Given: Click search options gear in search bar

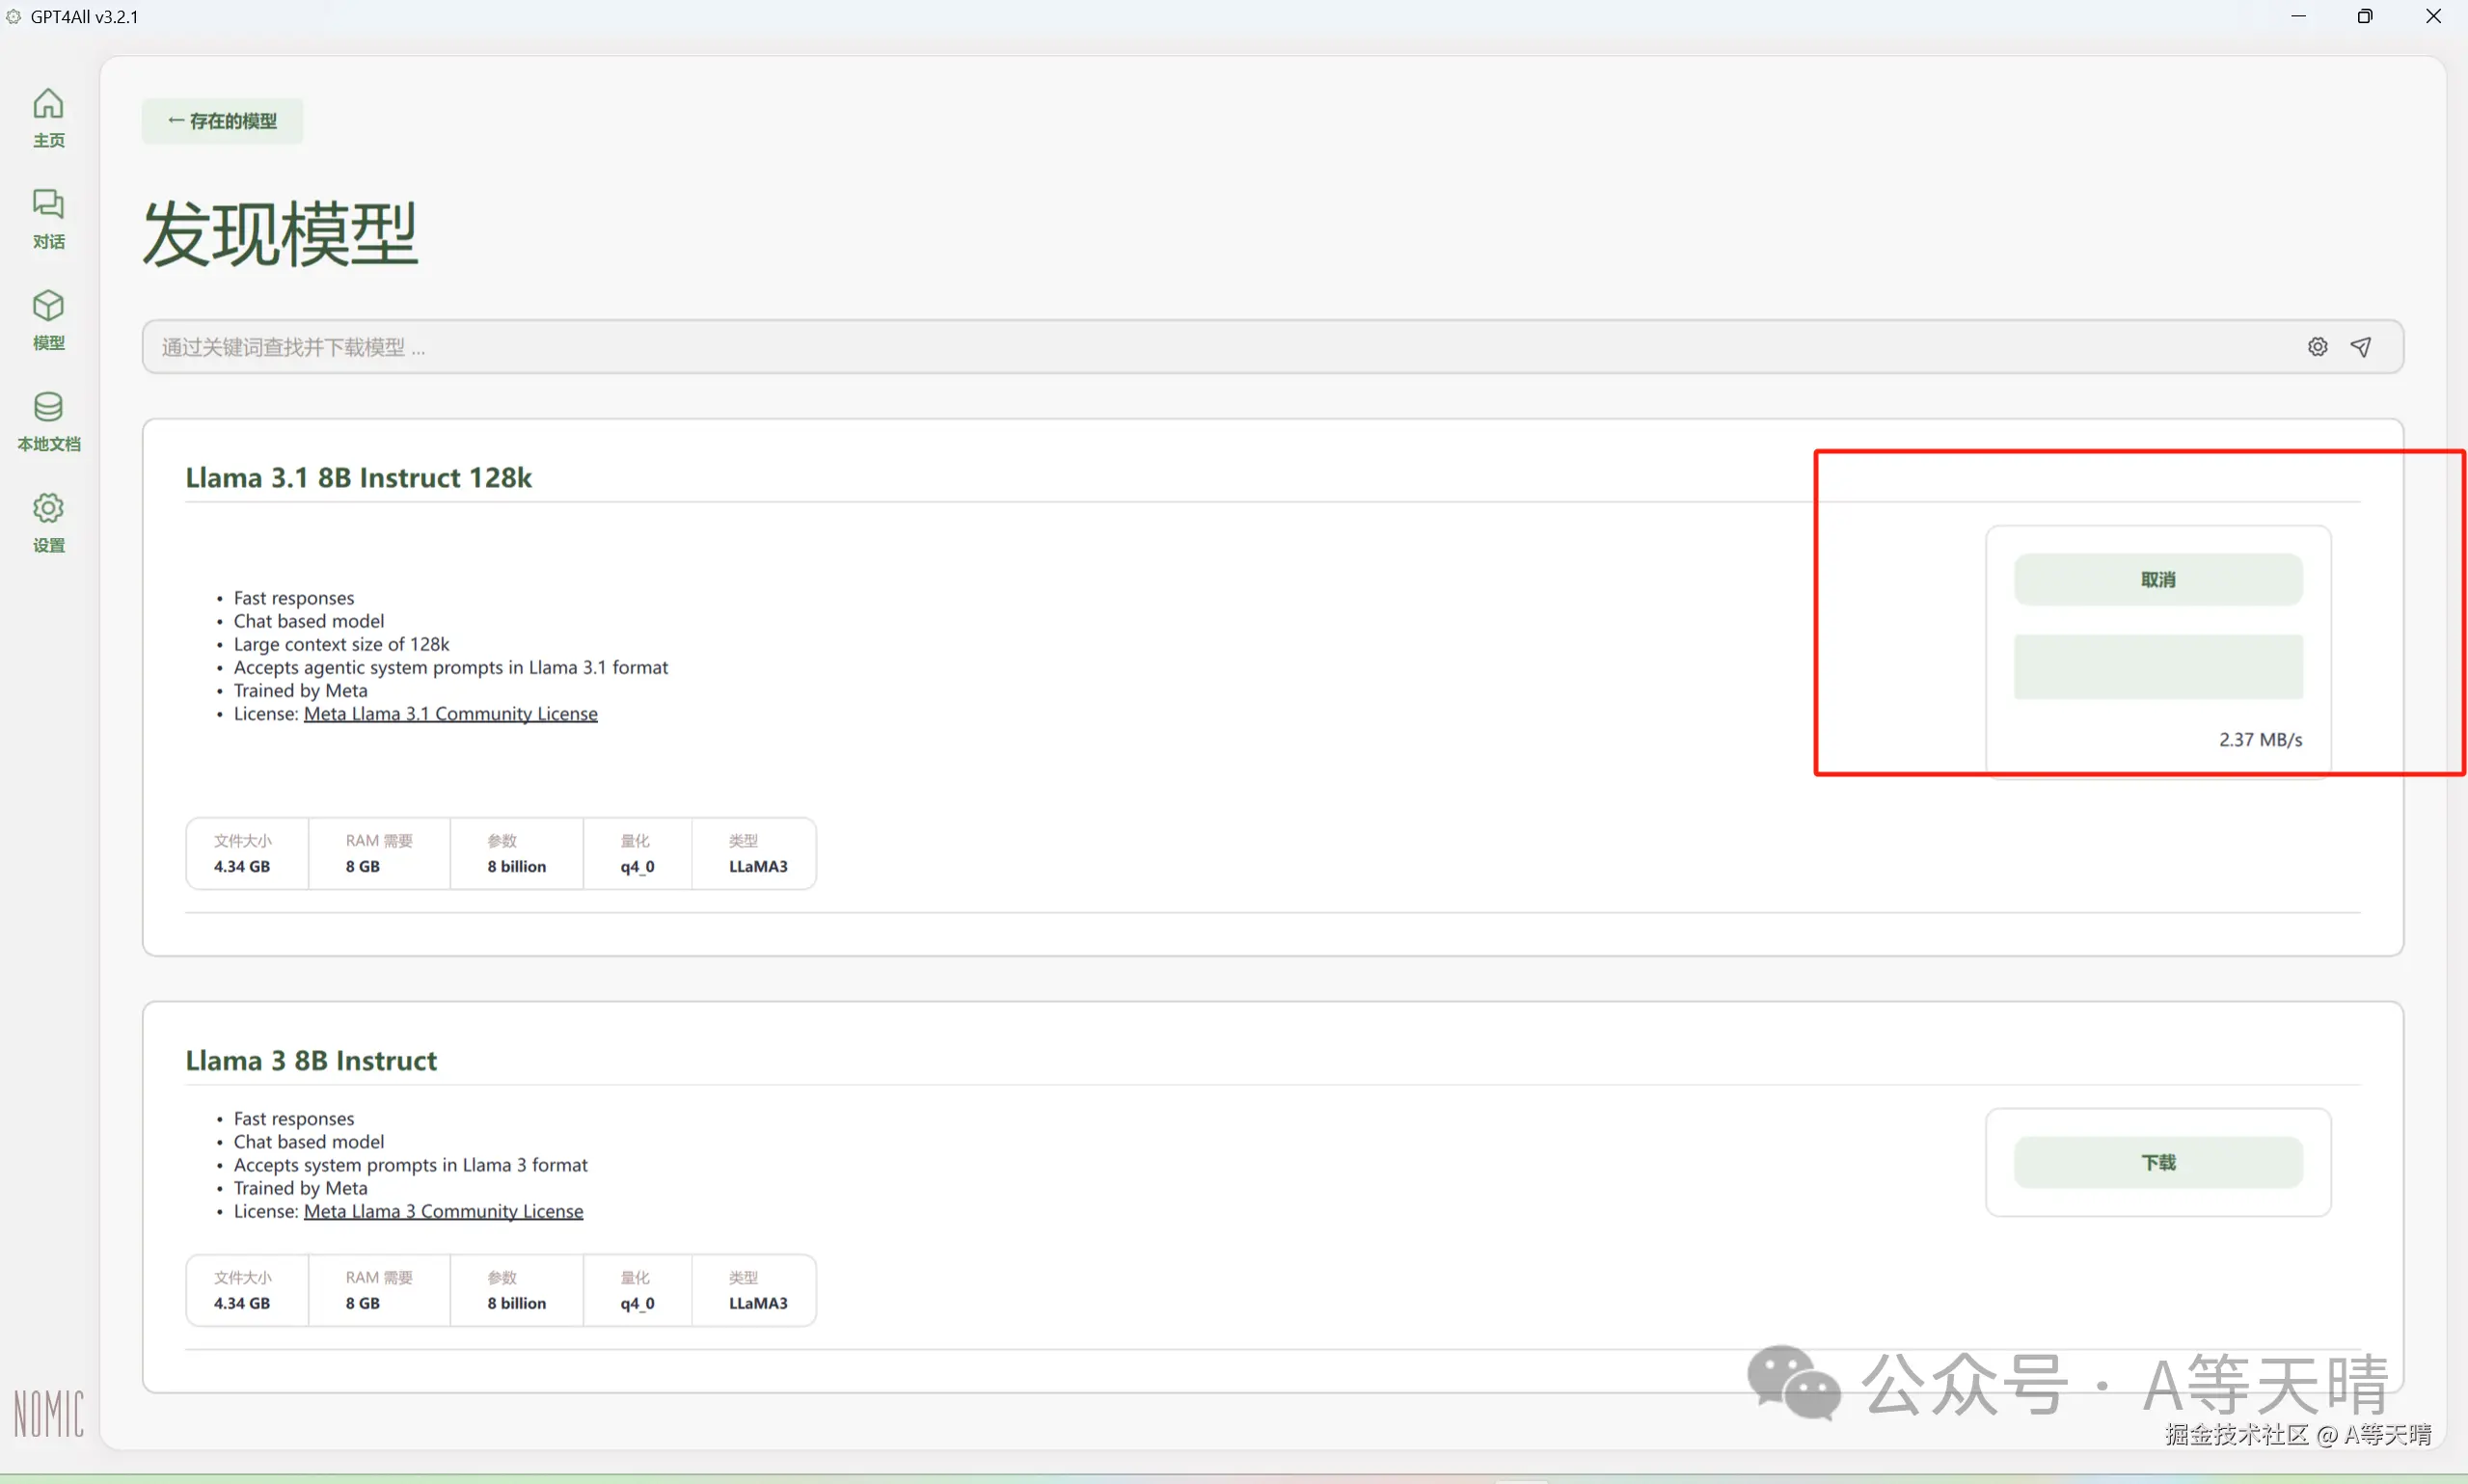Looking at the screenshot, I should click(2317, 347).
